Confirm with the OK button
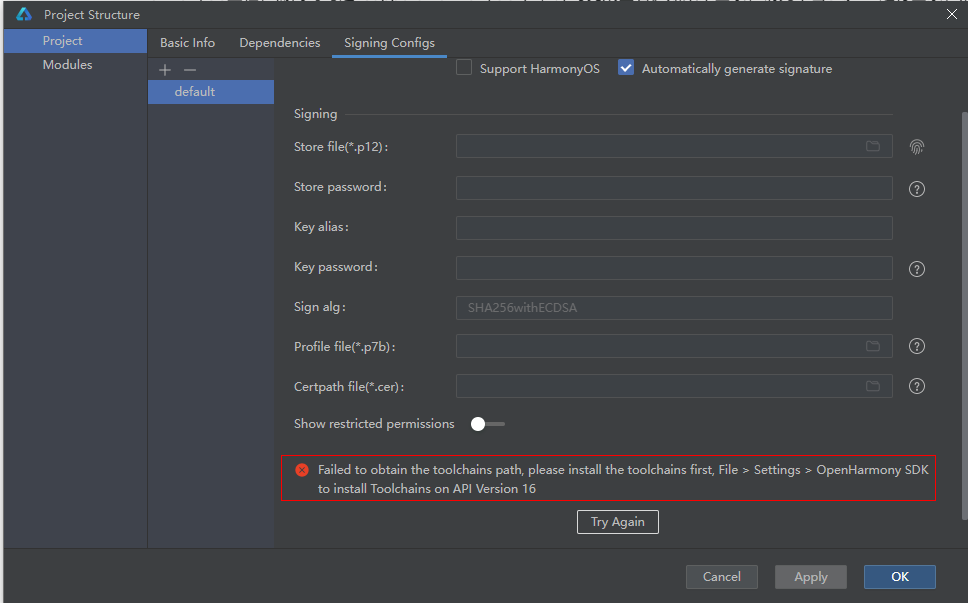 tap(899, 577)
